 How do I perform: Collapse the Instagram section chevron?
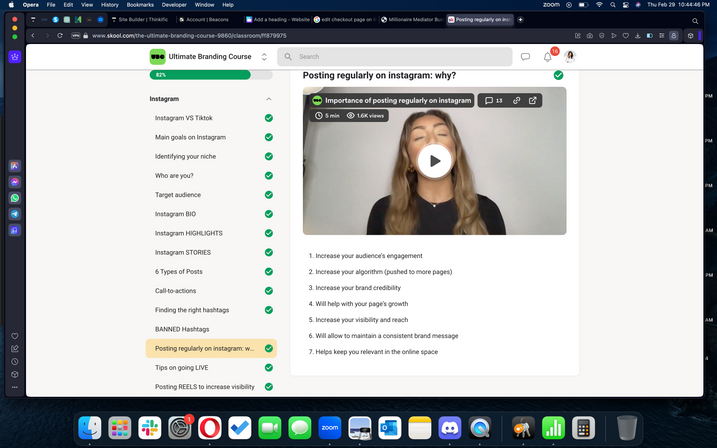(x=269, y=99)
